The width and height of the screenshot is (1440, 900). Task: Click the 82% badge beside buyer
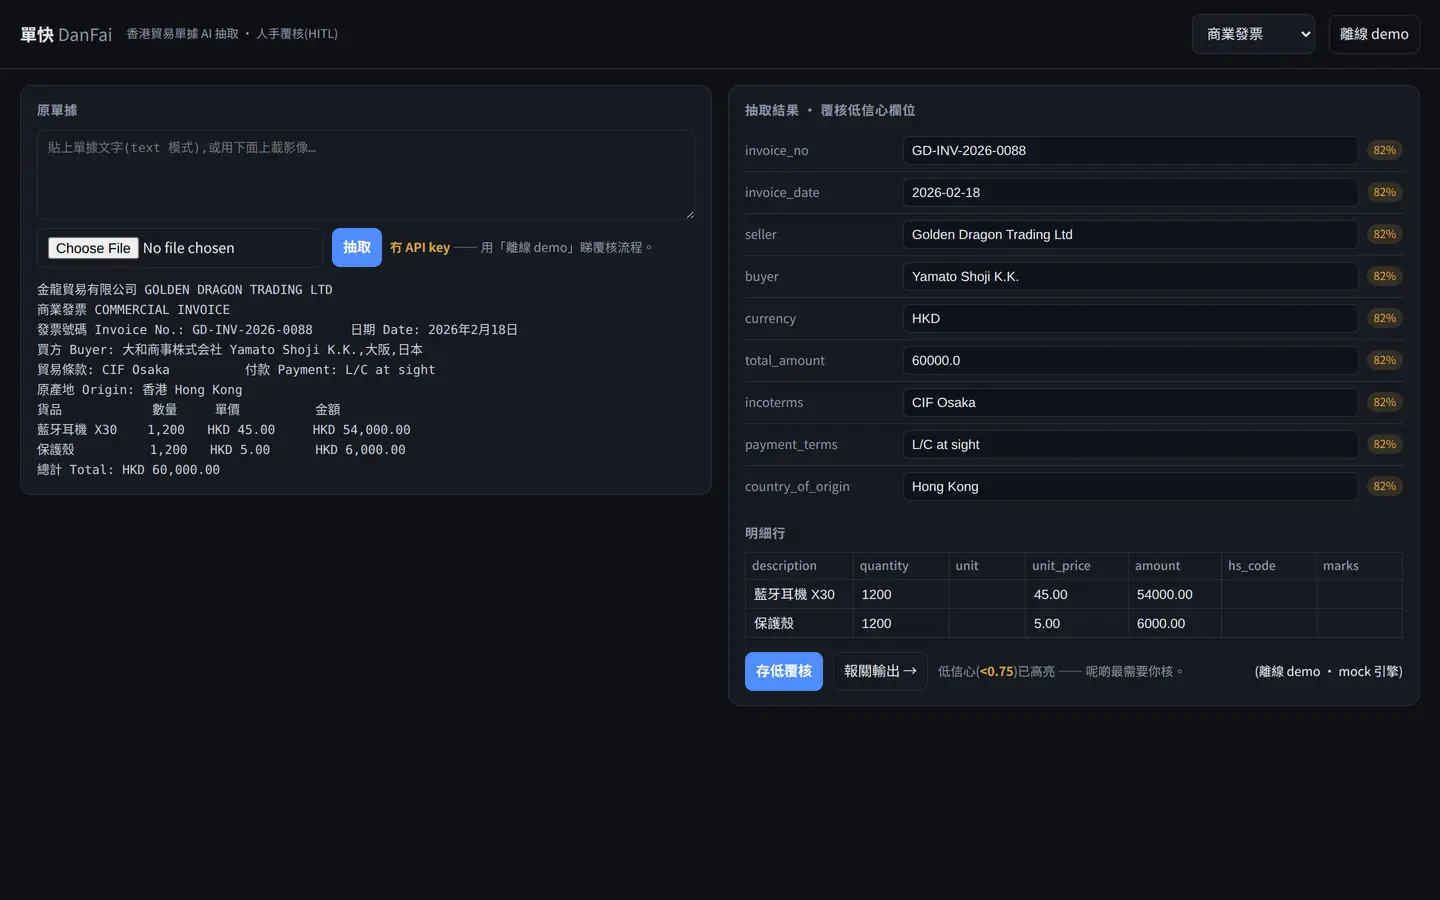pos(1385,276)
